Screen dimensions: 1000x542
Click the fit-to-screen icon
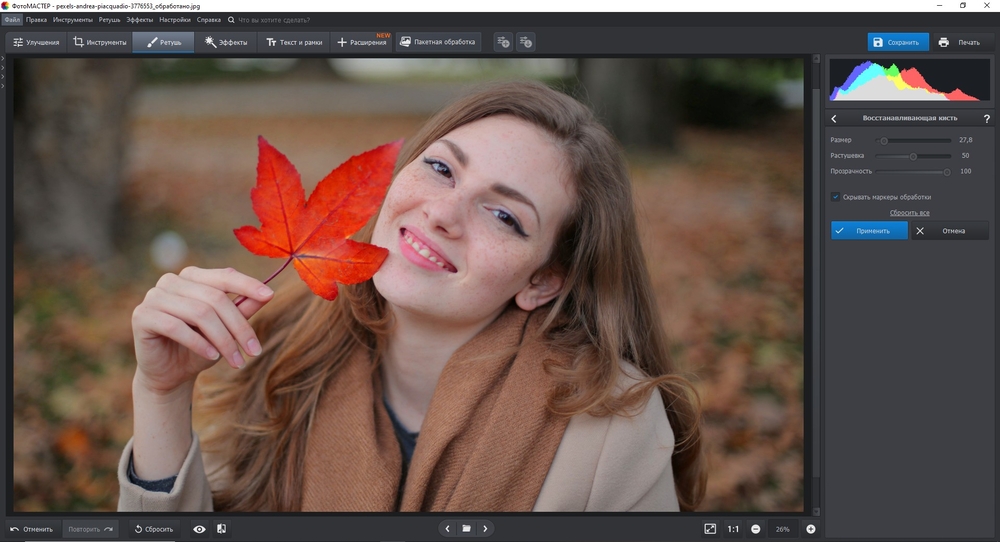click(710, 529)
